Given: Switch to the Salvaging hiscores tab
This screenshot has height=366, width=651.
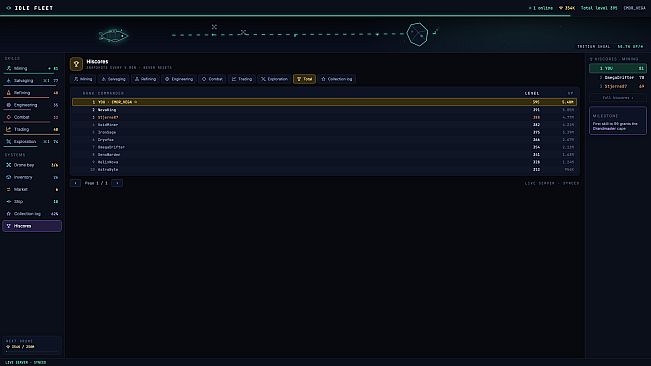Looking at the screenshot, I should pyautogui.click(x=113, y=79).
